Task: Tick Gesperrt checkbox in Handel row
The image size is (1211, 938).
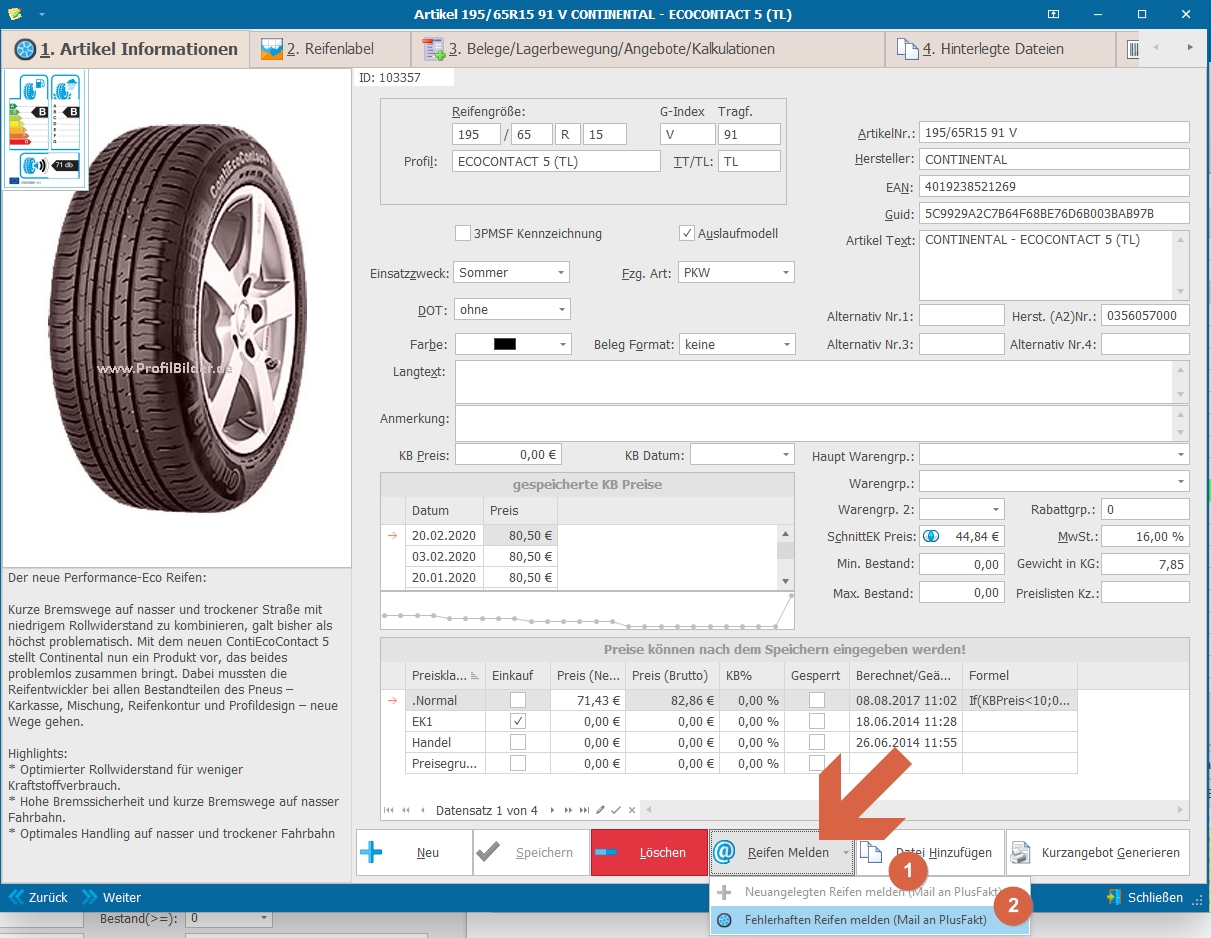Action: pos(817,742)
